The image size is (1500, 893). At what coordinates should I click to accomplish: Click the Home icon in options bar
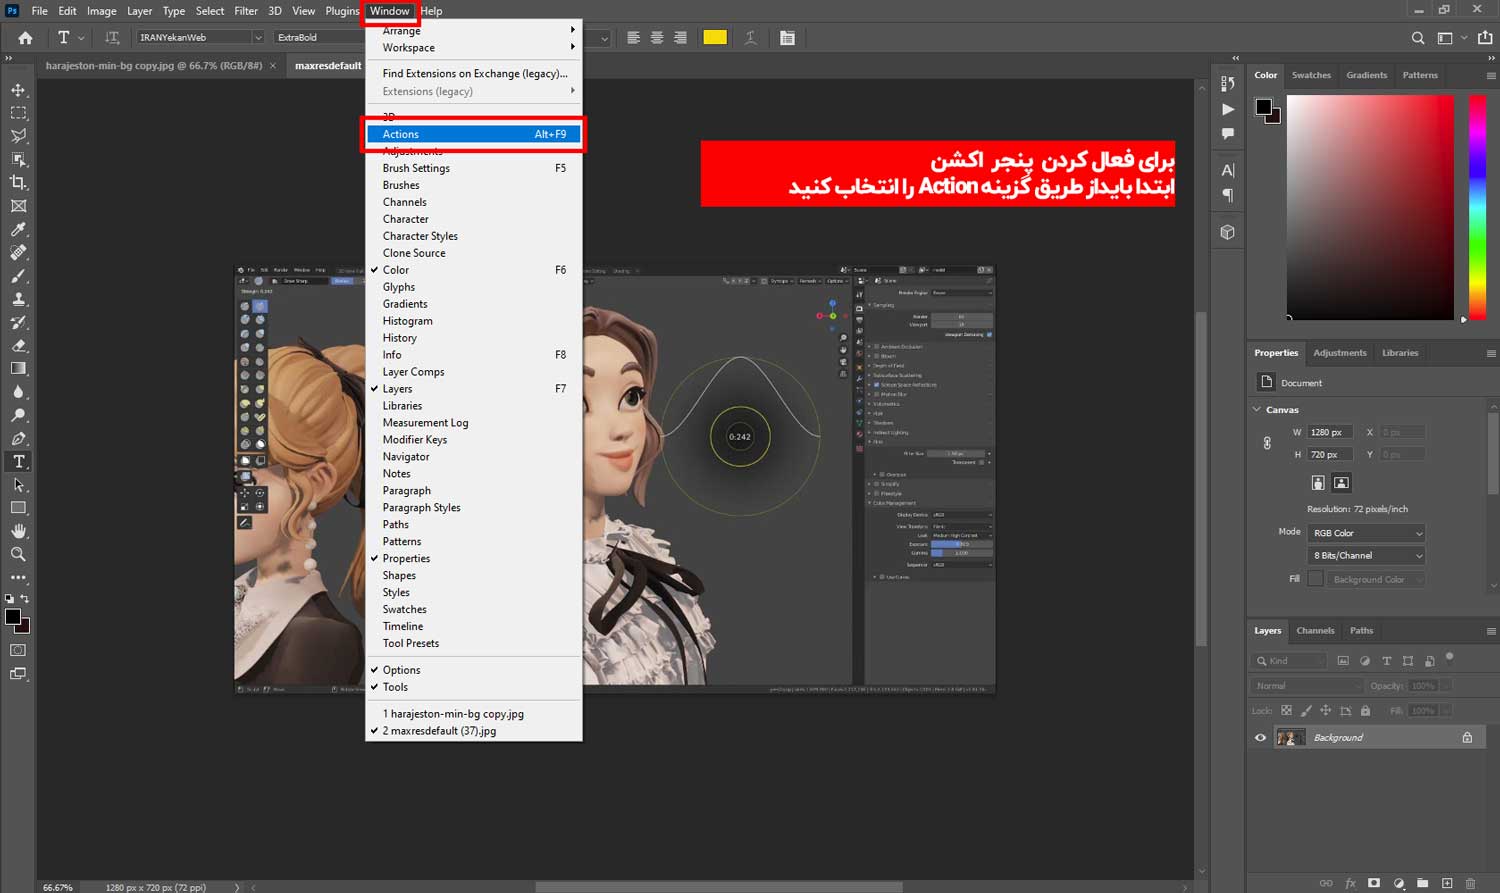point(25,38)
